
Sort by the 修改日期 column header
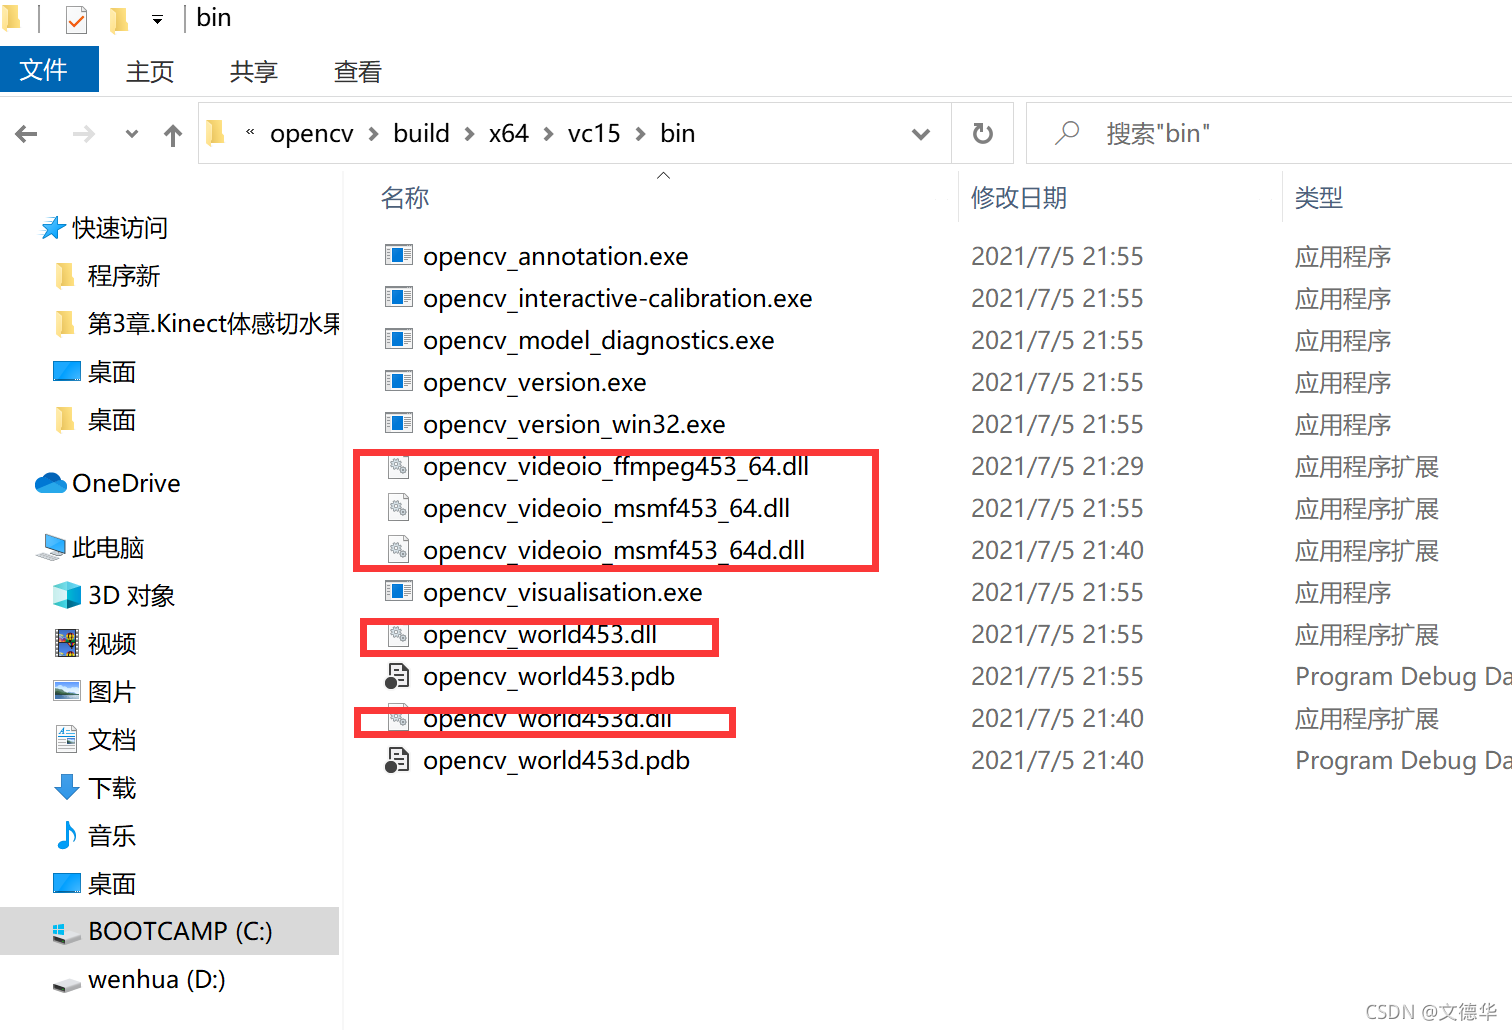pyautogui.click(x=1018, y=198)
